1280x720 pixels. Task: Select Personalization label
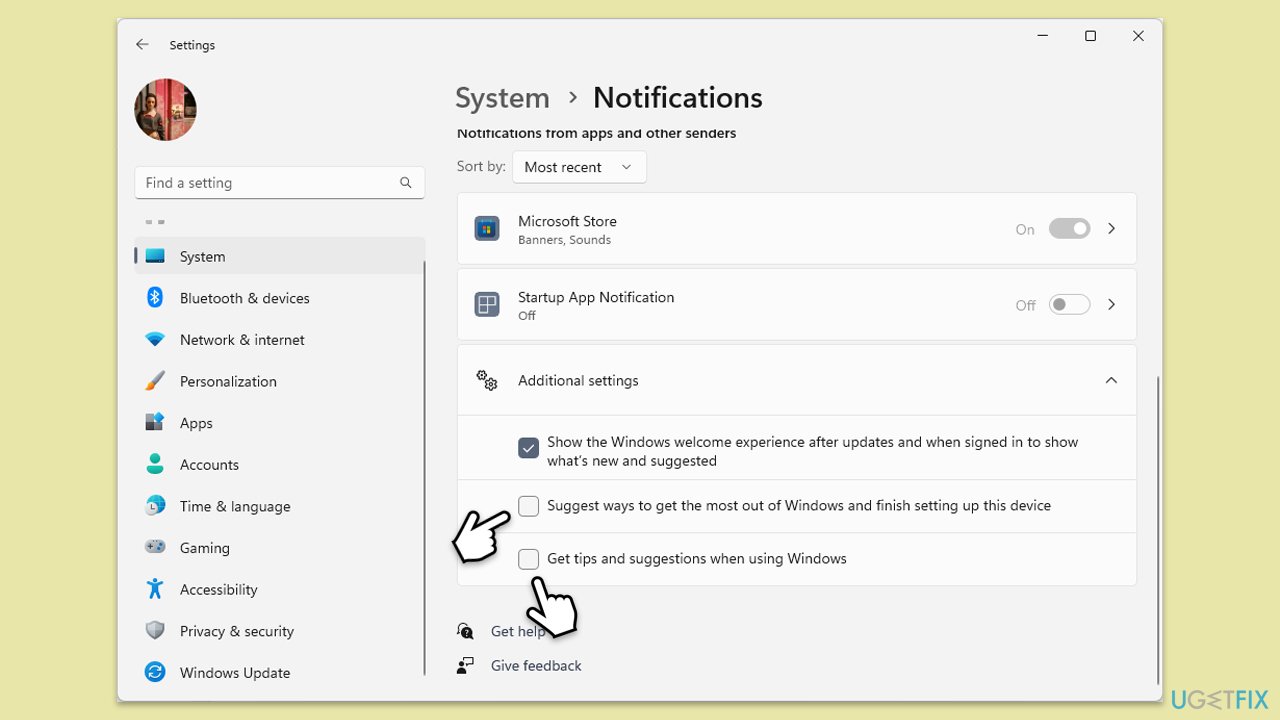point(228,381)
